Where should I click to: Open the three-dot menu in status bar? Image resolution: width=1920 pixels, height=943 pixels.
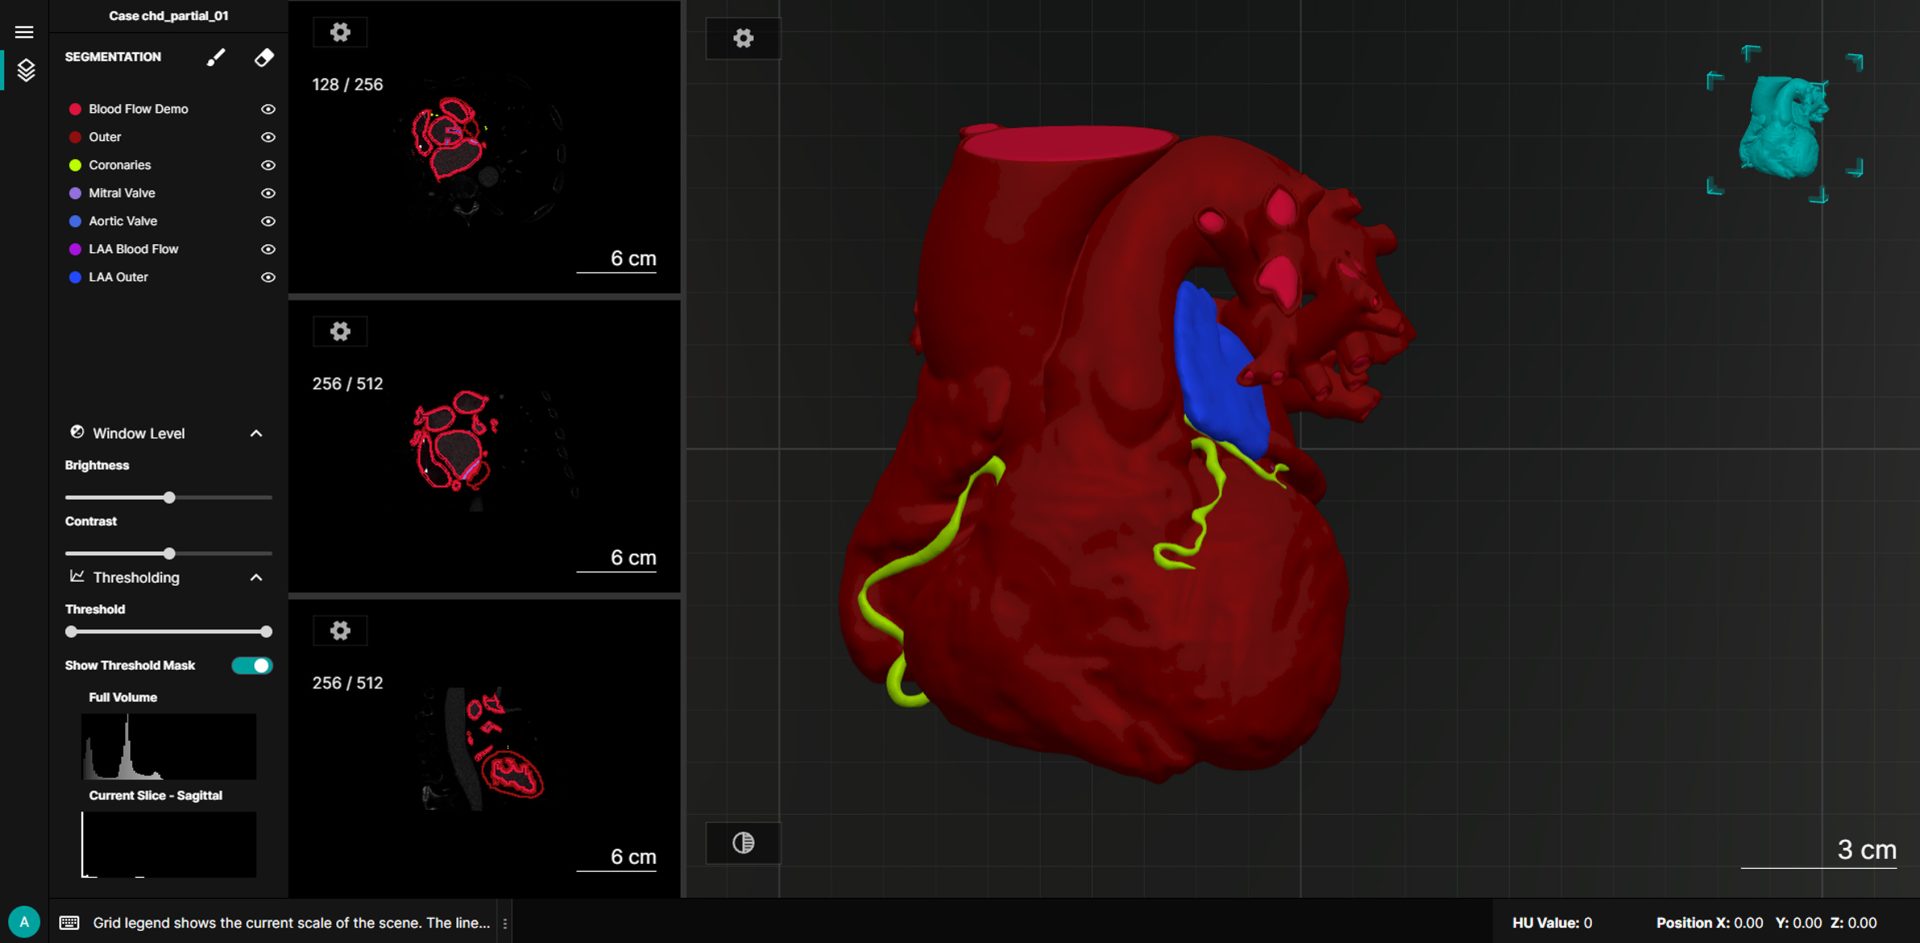click(x=505, y=923)
